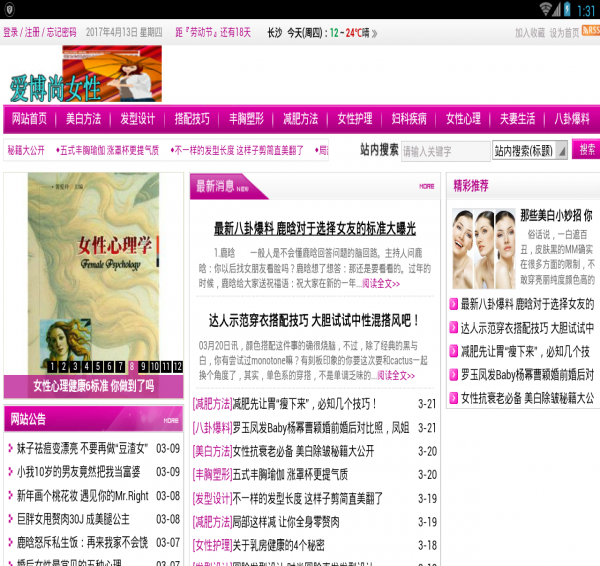
Task: Click the 登录 link
Action: [11, 32]
